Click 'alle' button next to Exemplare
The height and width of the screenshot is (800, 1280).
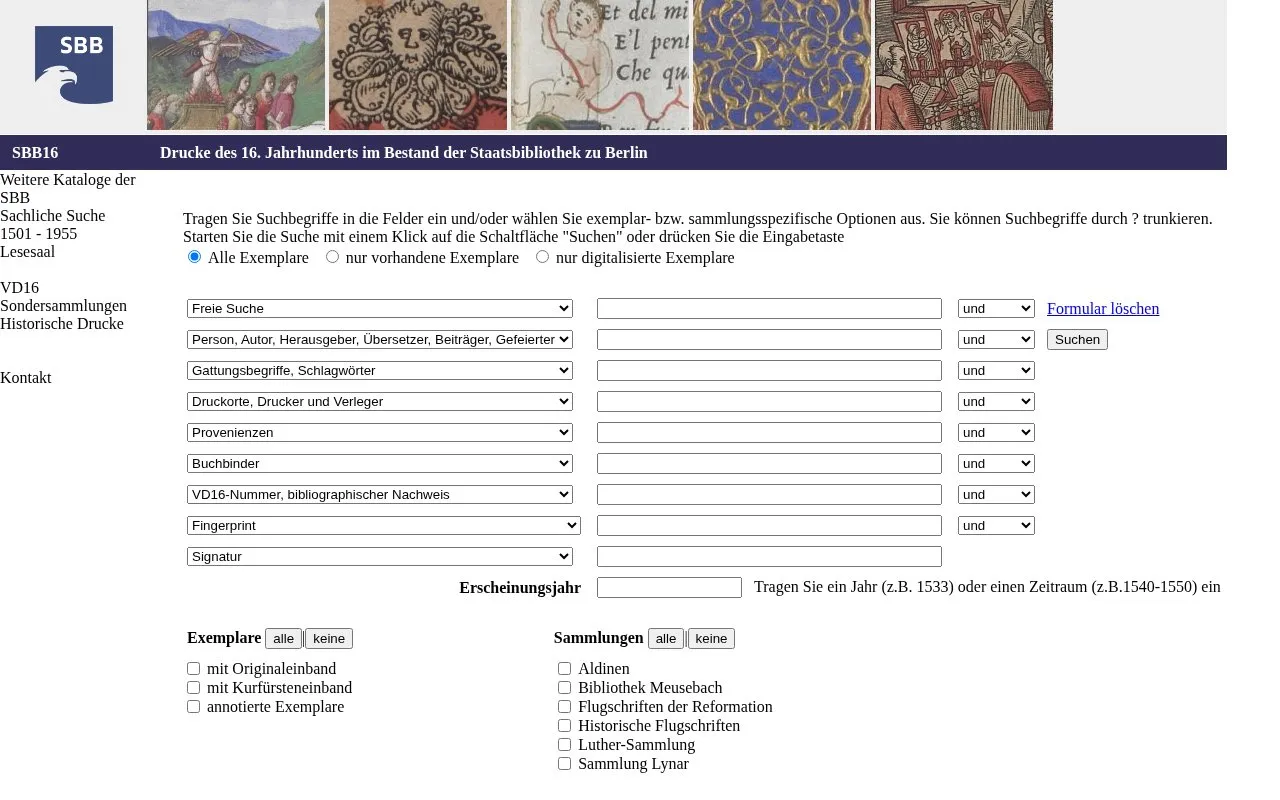tap(284, 639)
